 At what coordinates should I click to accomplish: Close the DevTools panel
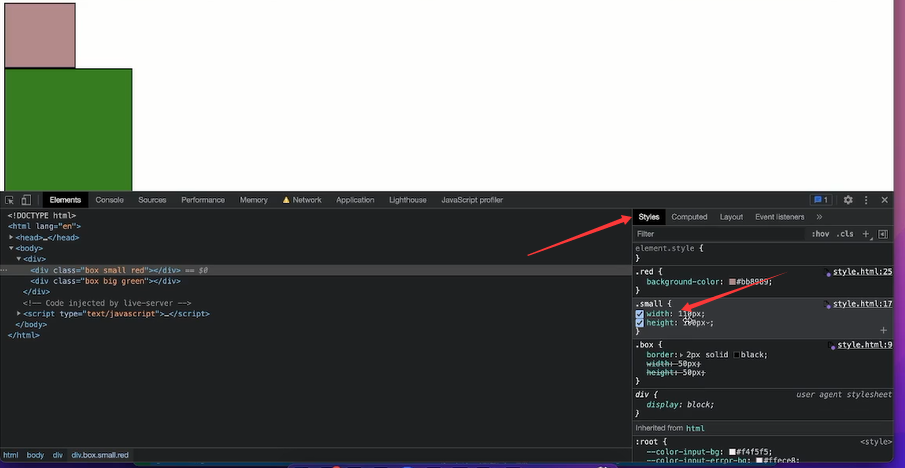(x=884, y=200)
